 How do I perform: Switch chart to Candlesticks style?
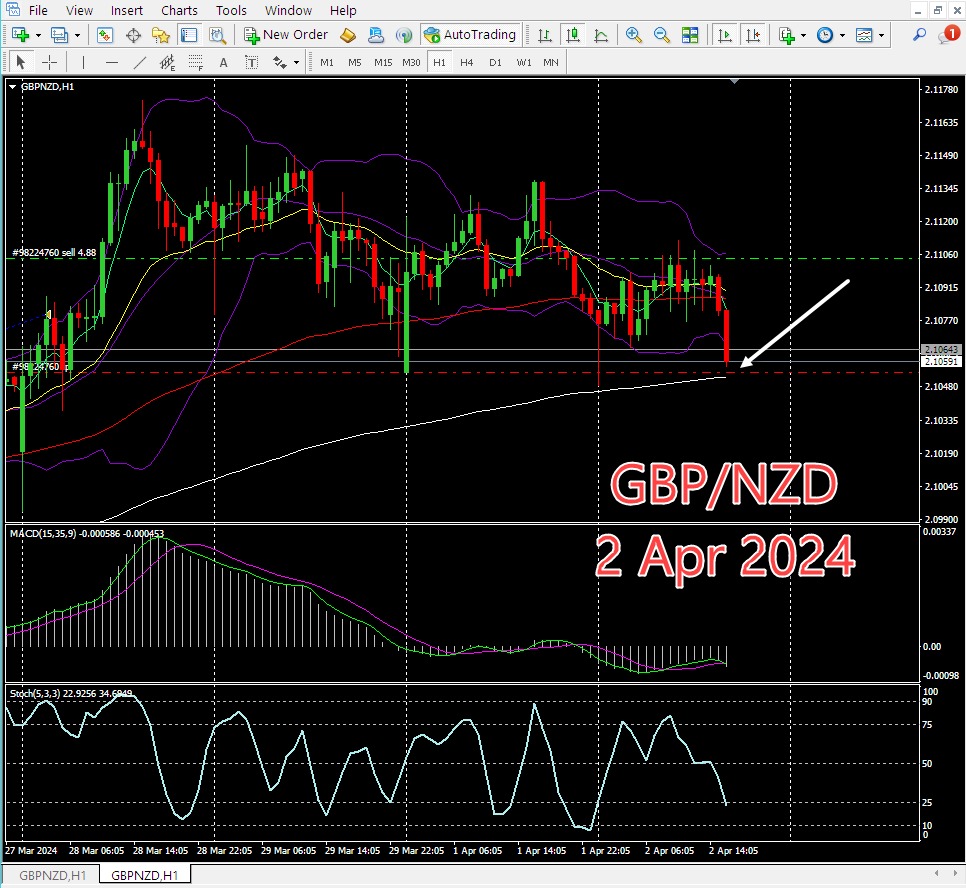(573, 35)
